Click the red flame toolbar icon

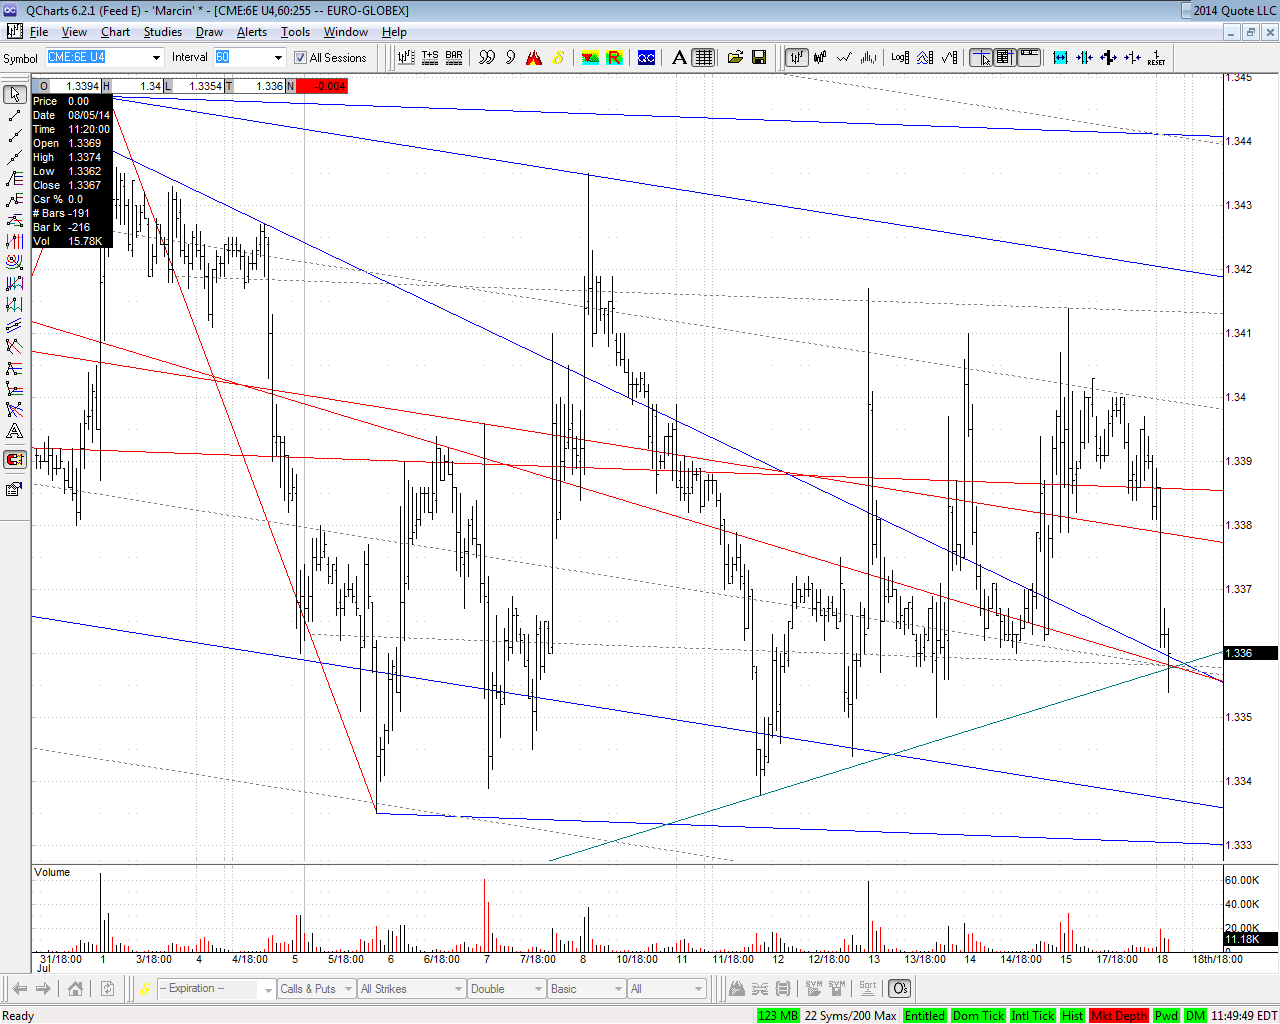pyautogui.click(x=534, y=58)
